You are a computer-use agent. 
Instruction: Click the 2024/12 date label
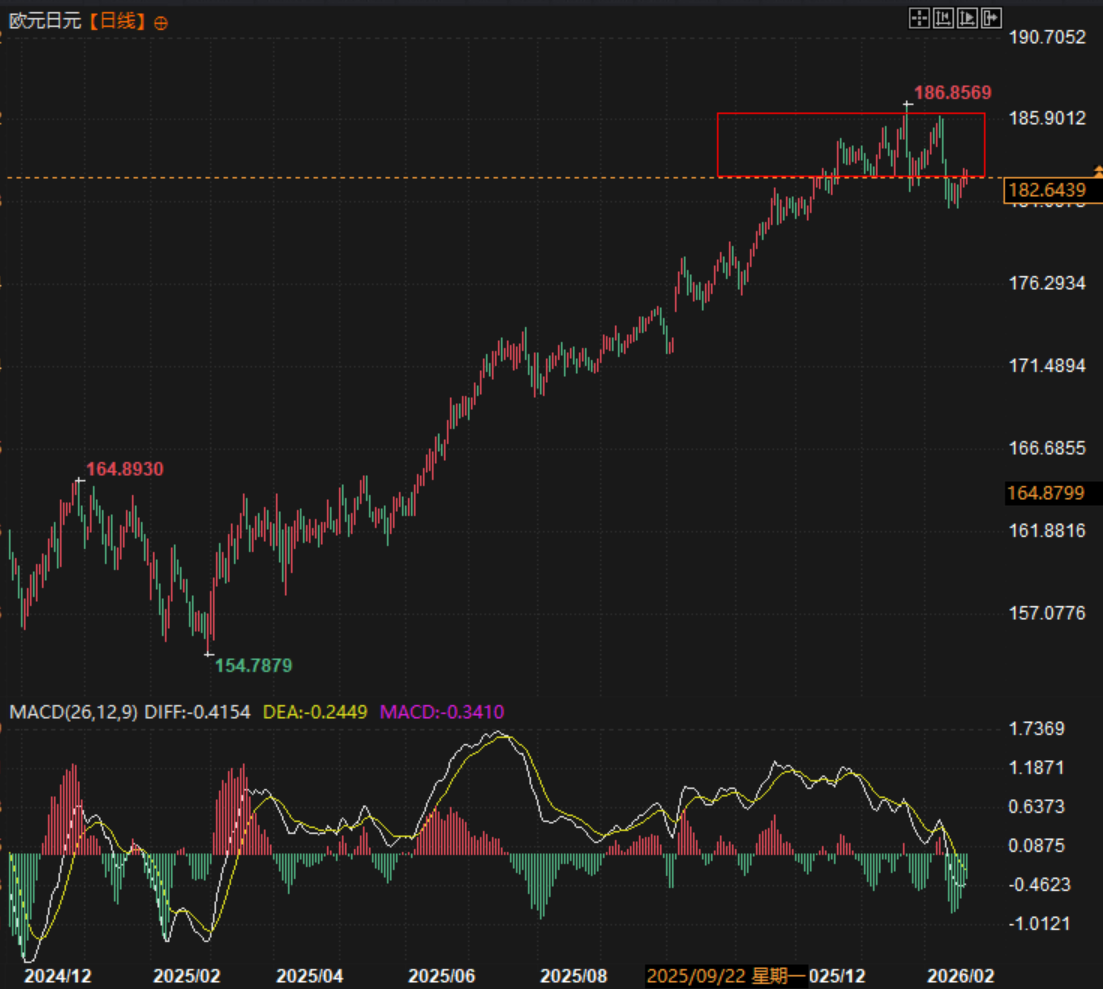coord(58,976)
